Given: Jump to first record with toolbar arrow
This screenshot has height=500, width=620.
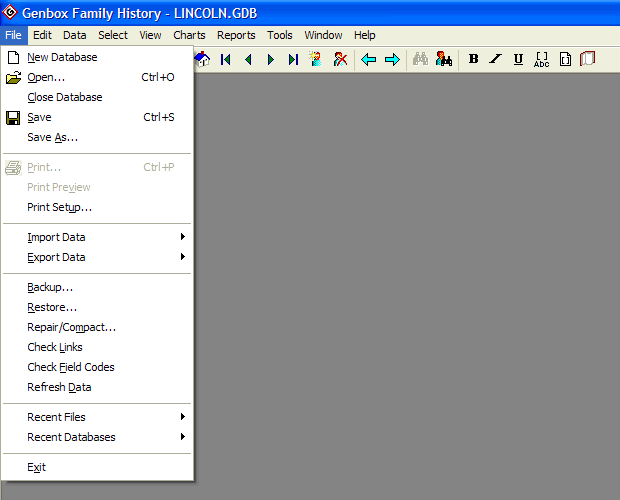Looking at the screenshot, I should pos(226,60).
